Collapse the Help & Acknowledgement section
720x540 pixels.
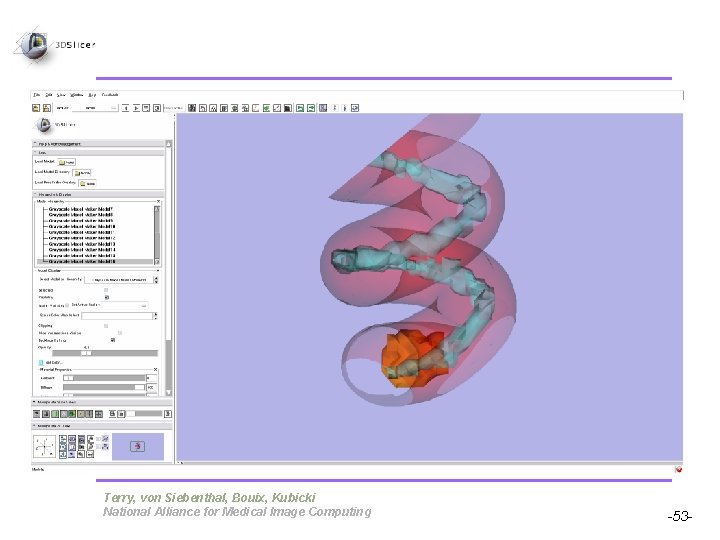(x=98, y=144)
